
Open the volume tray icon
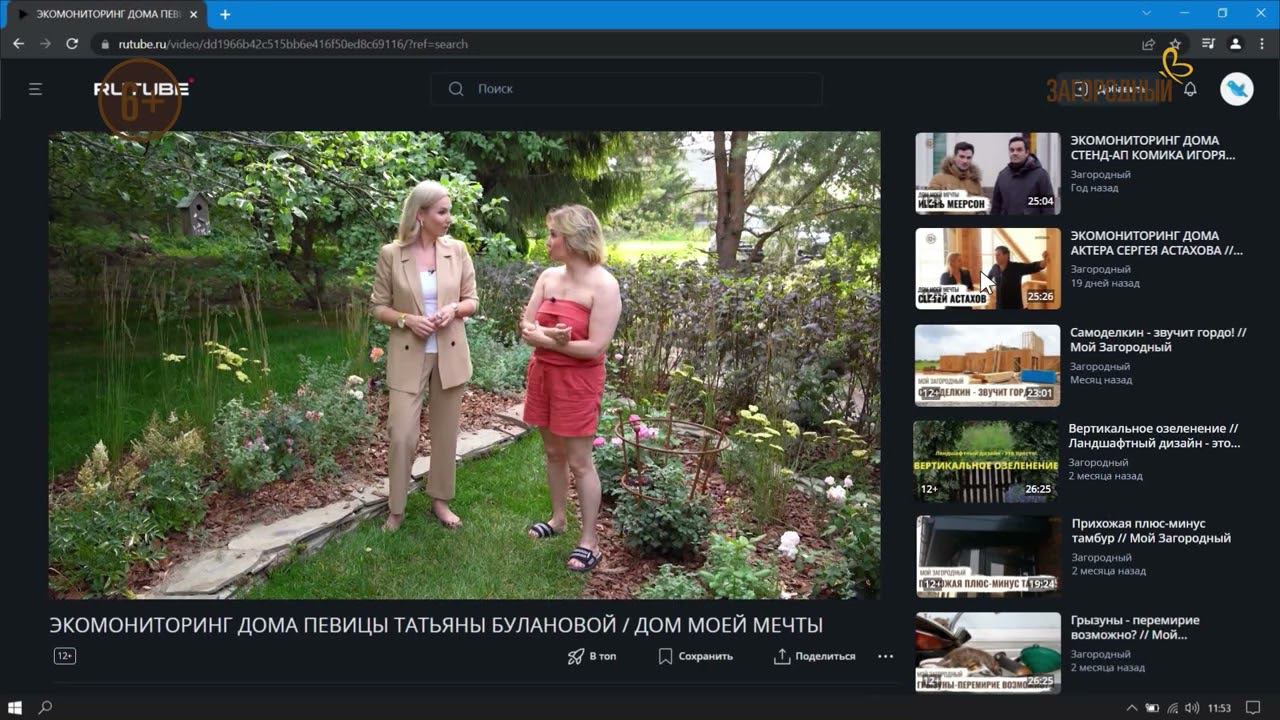(1191, 708)
